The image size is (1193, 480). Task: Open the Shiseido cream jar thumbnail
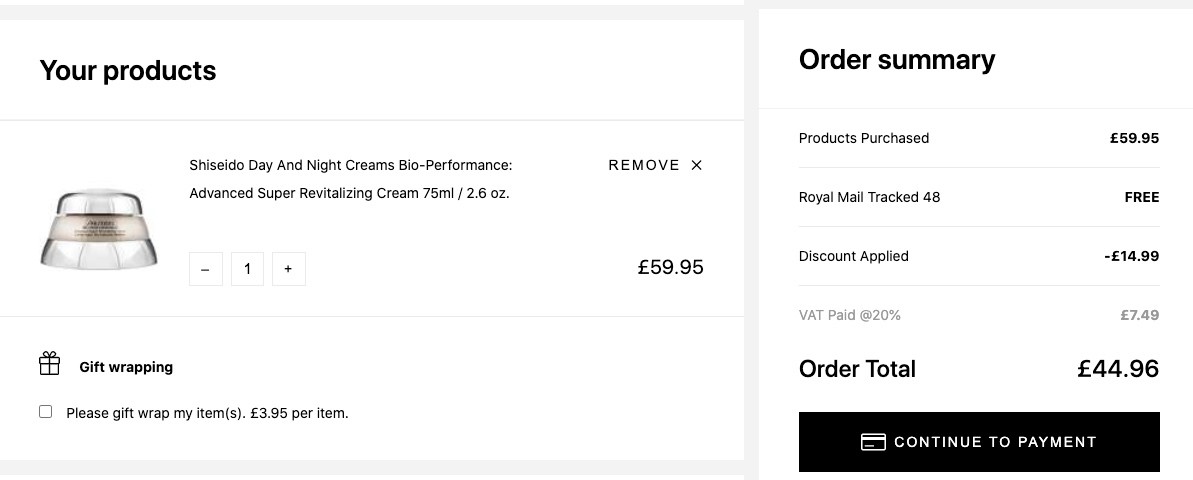point(99,227)
